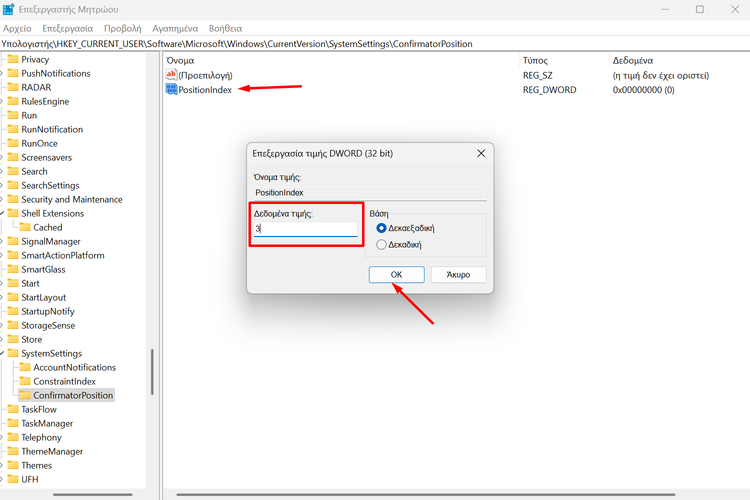Screen dimensions: 750x500
Task: Click the SmartActionPlatform folder icon
Action: pos(13,255)
